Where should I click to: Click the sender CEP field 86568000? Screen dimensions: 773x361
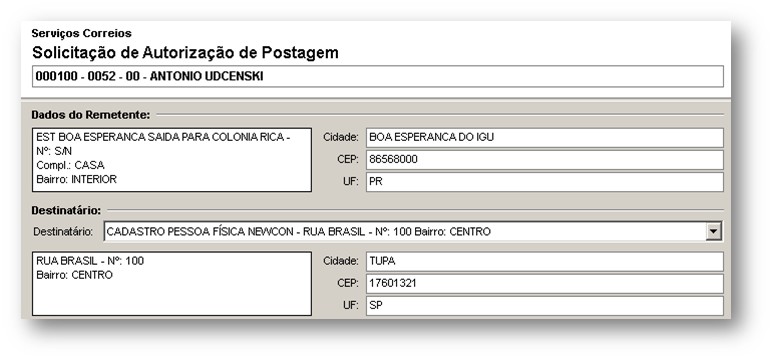pyautogui.click(x=545, y=160)
